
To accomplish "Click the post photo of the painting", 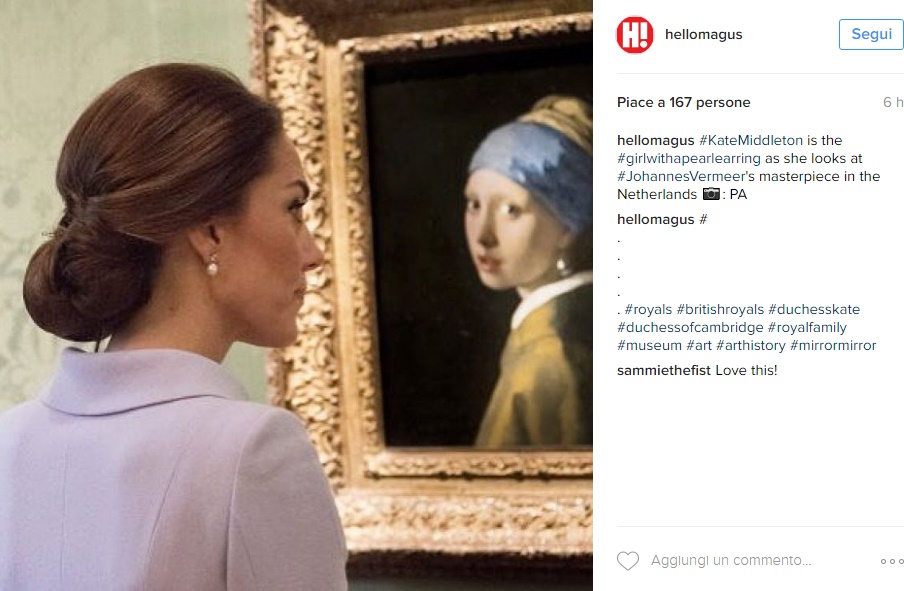I will pos(296,295).
